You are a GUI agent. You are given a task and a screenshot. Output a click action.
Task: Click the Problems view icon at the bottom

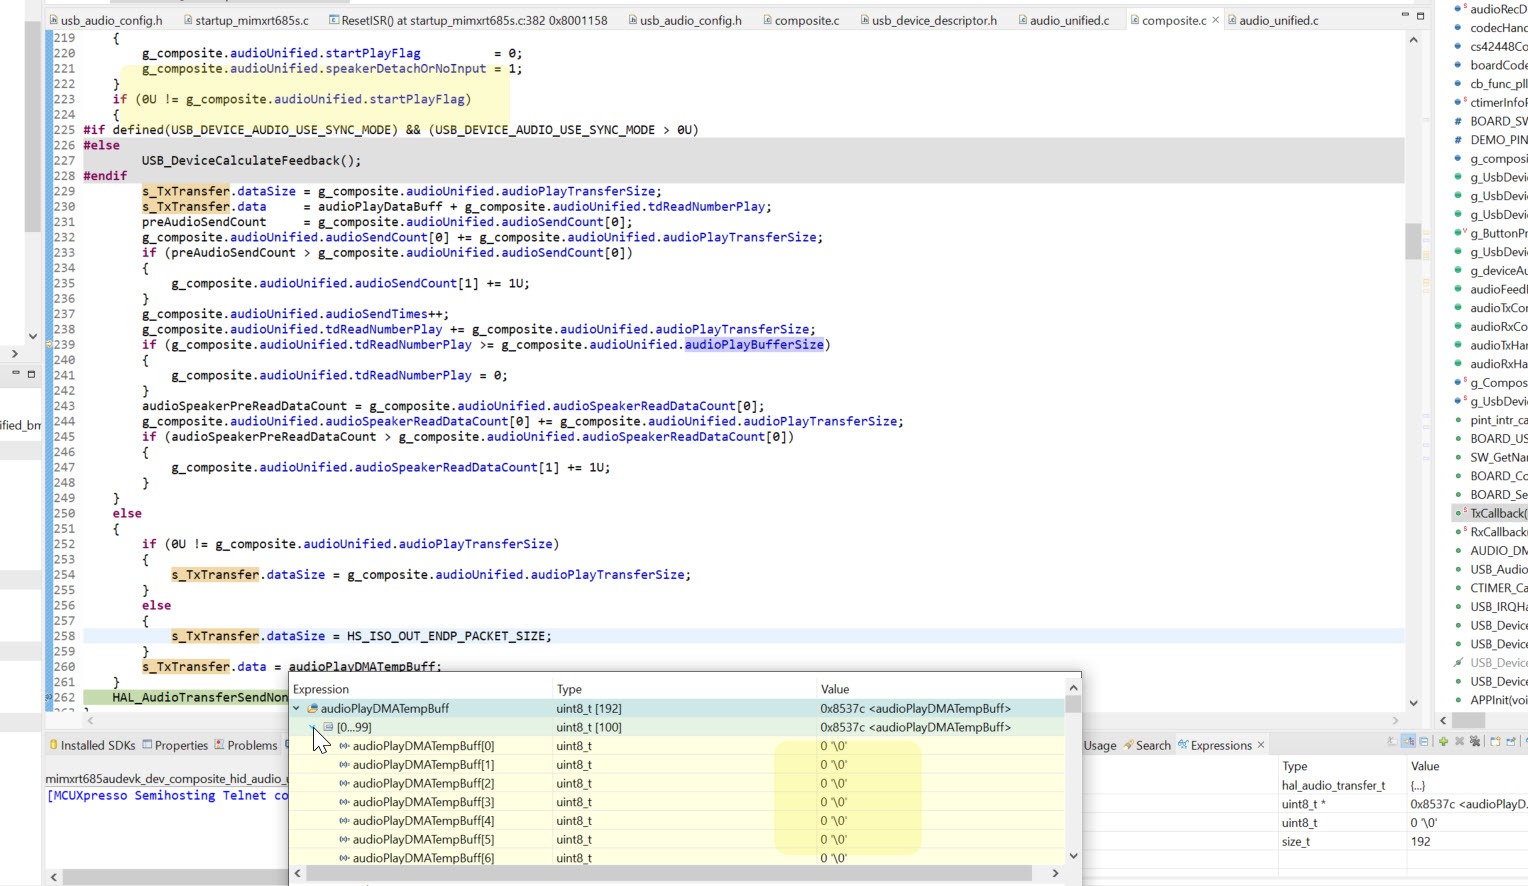[x=219, y=746]
